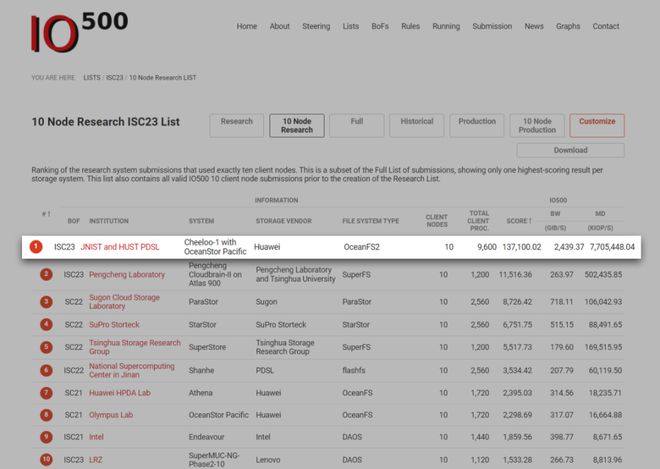The image size is (660, 469).
Task: Open the LRZ institution link
Action: 96,460
